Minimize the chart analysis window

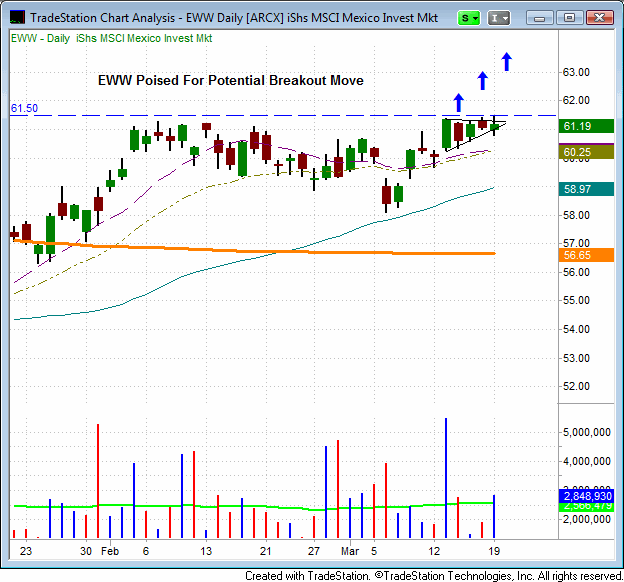click(x=541, y=17)
